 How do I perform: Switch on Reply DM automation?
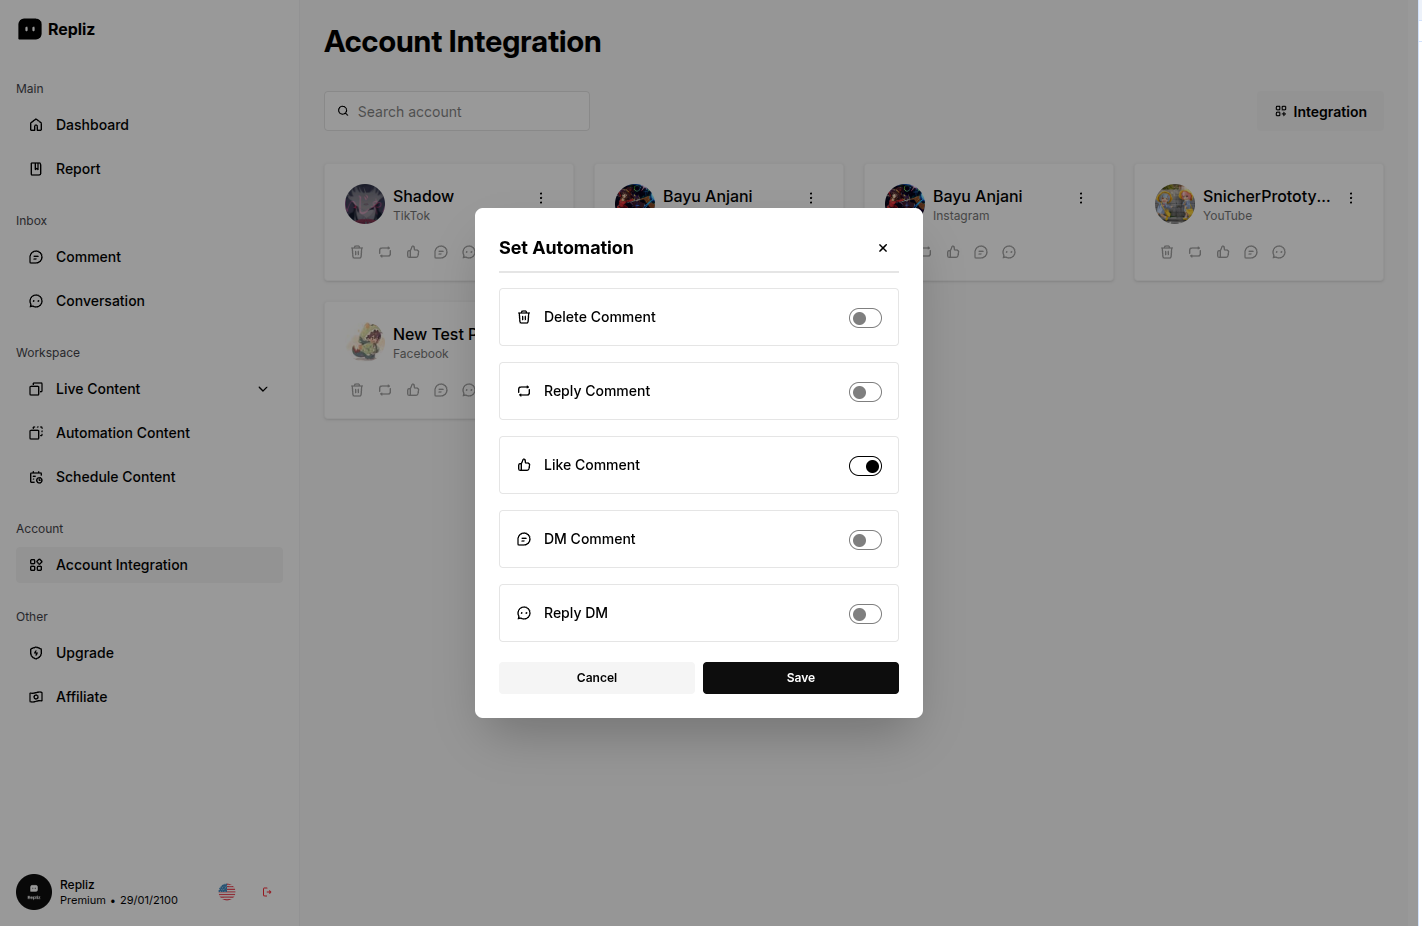[865, 614]
